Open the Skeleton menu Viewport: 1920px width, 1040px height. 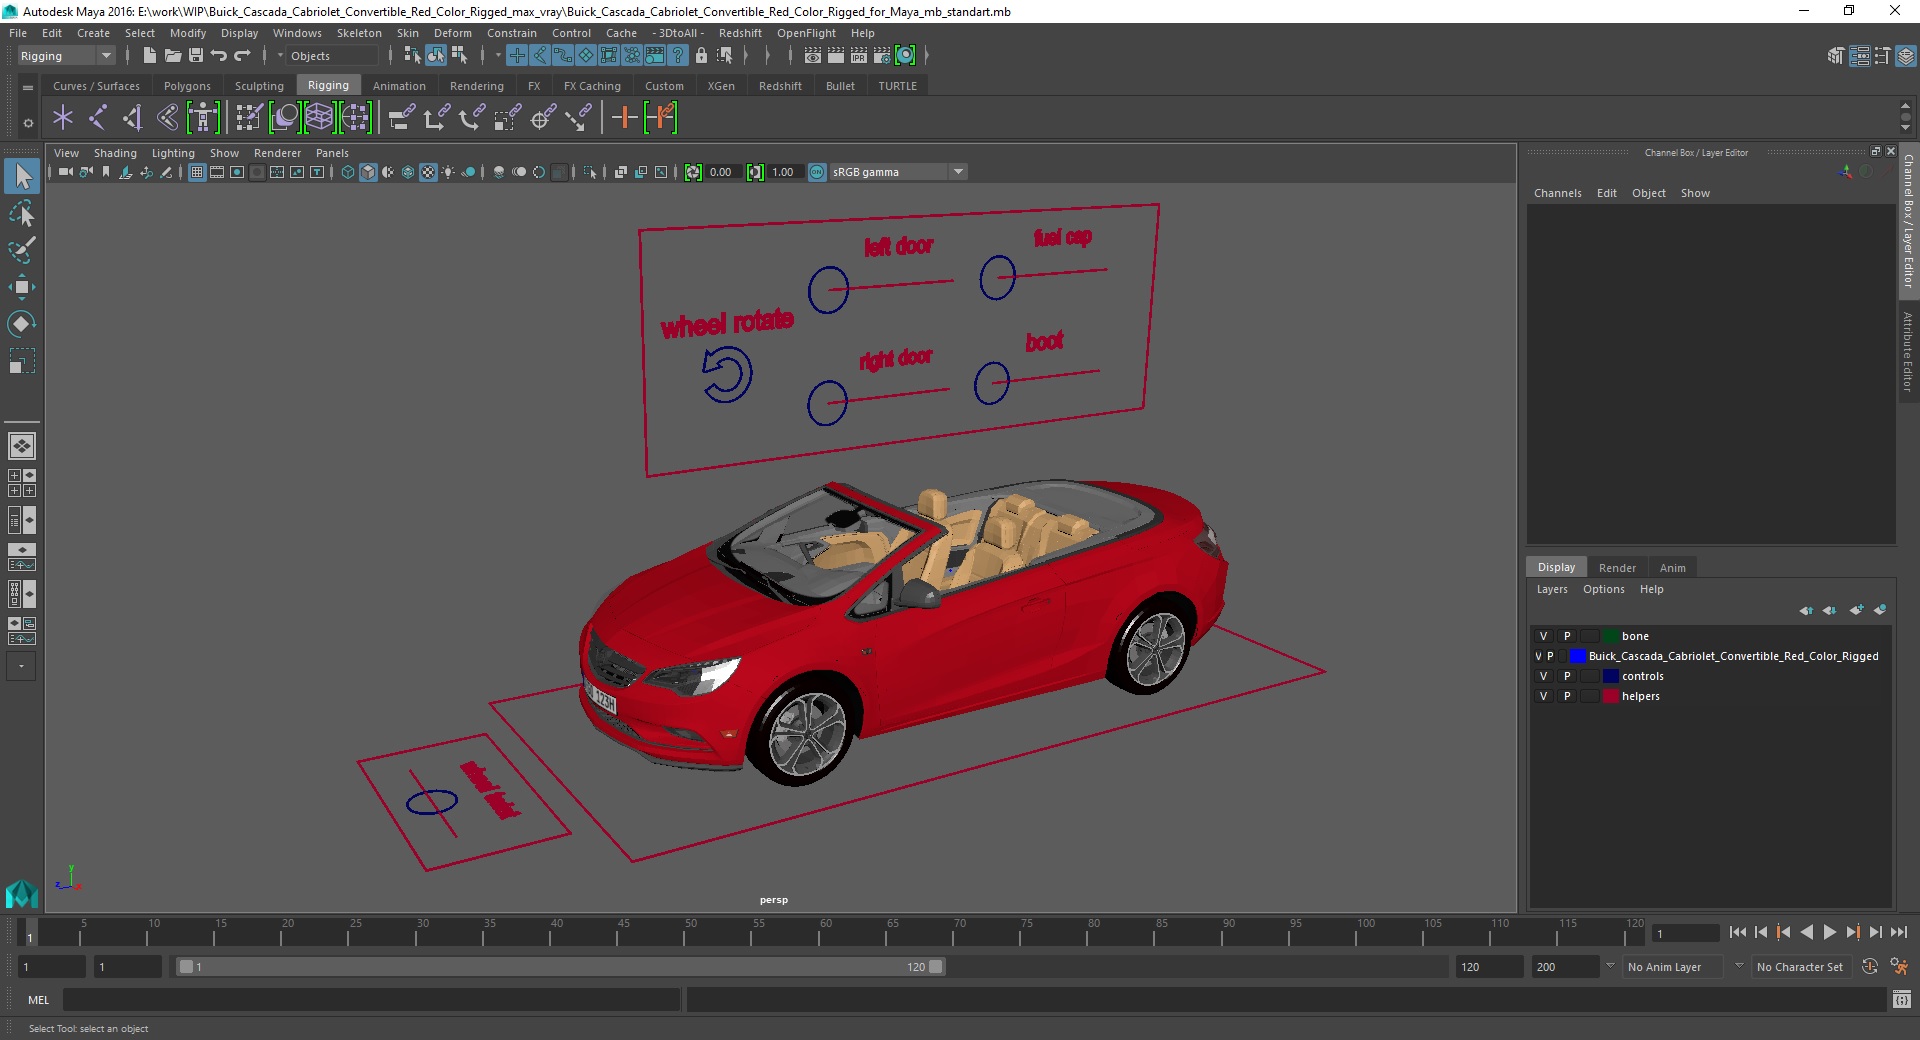point(359,33)
